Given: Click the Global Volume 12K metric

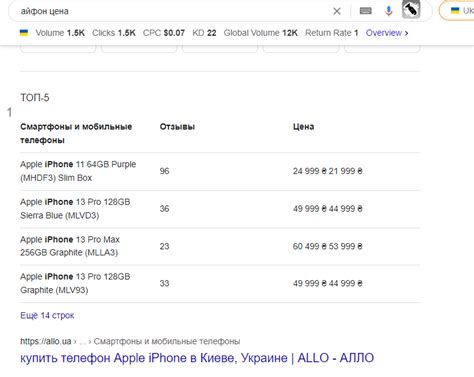Looking at the screenshot, I should pyautogui.click(x=260, y=33).
